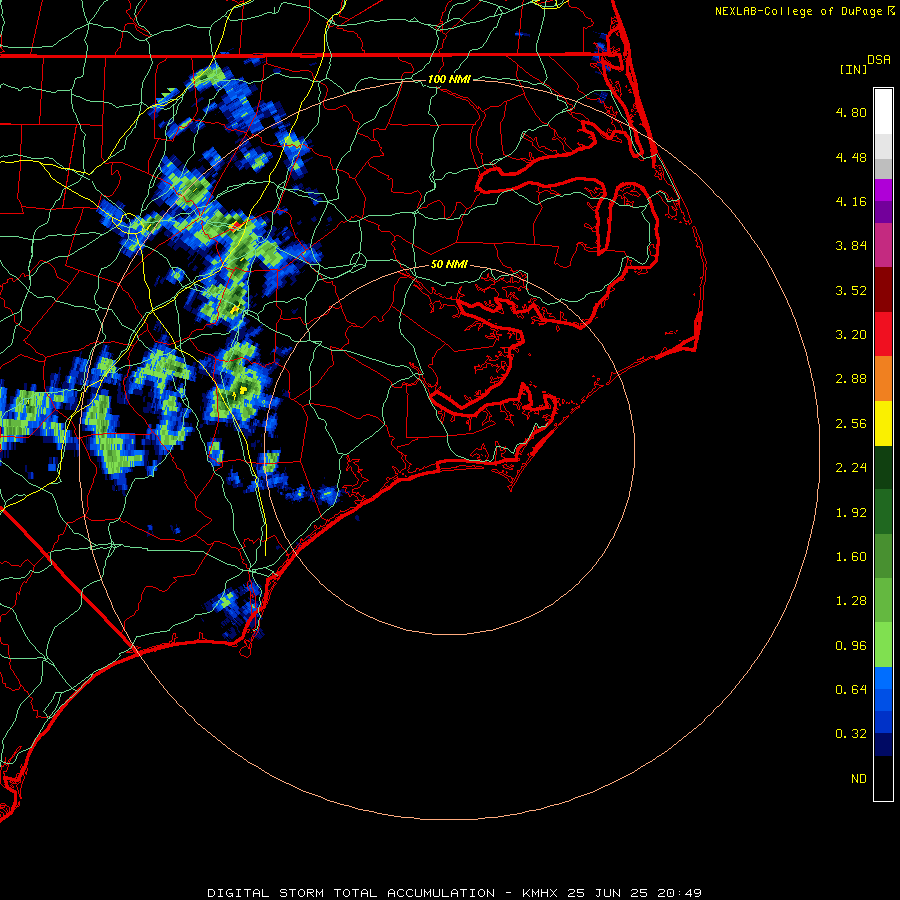
Task: Click the 0.32 legend value
Action: point(851,734)
